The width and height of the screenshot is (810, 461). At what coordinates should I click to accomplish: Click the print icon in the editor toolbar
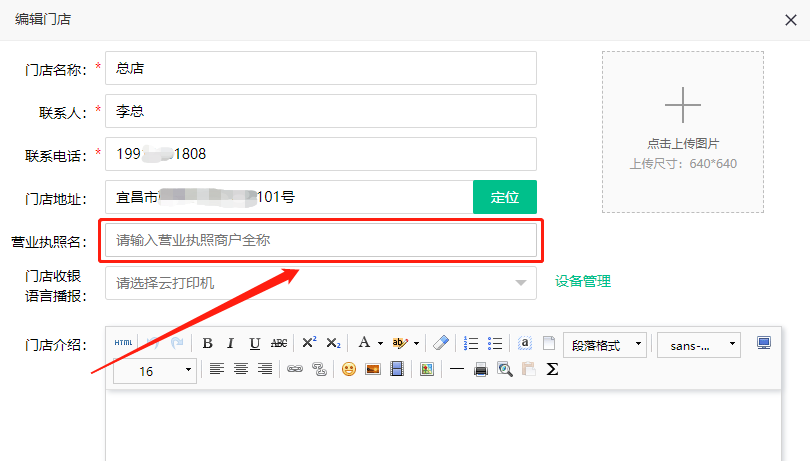click(x=480, y=369)
